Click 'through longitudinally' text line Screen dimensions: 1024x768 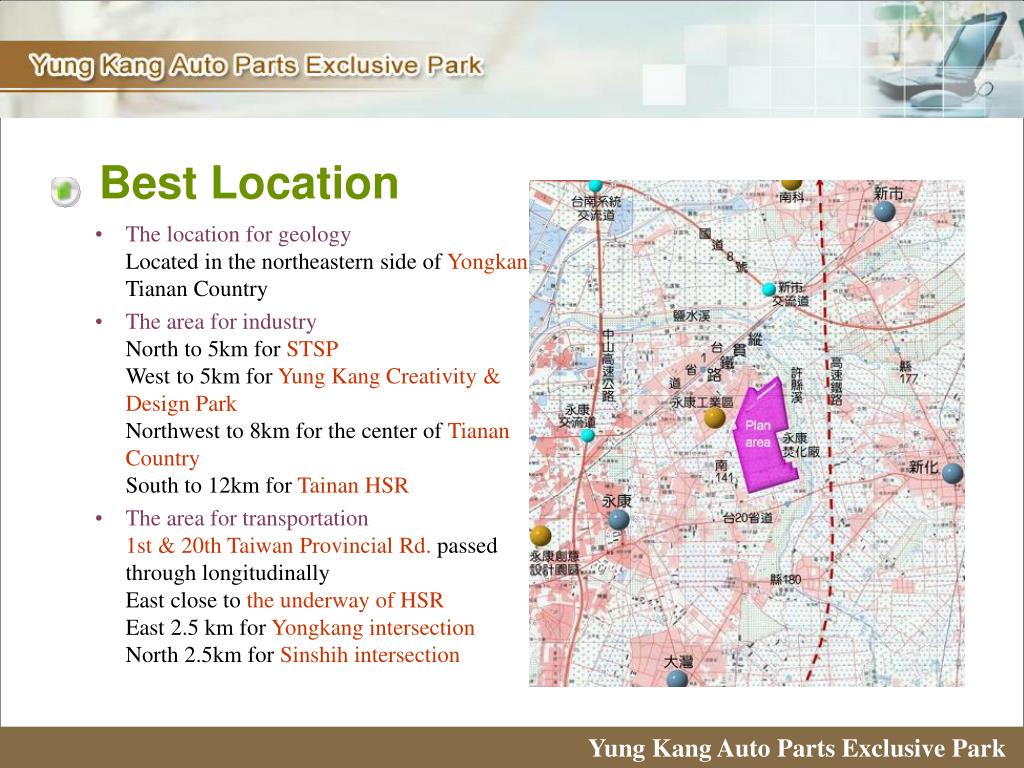click(x=227, y=573)
